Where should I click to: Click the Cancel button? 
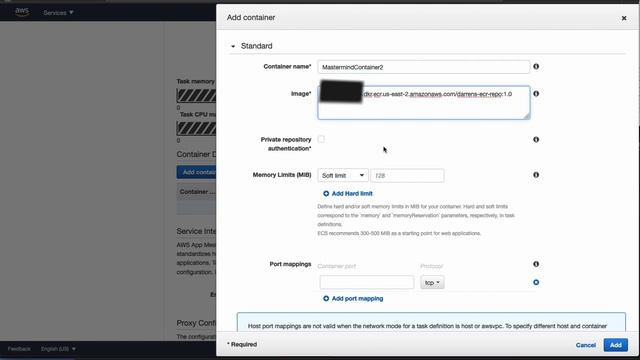click(586, 345)
